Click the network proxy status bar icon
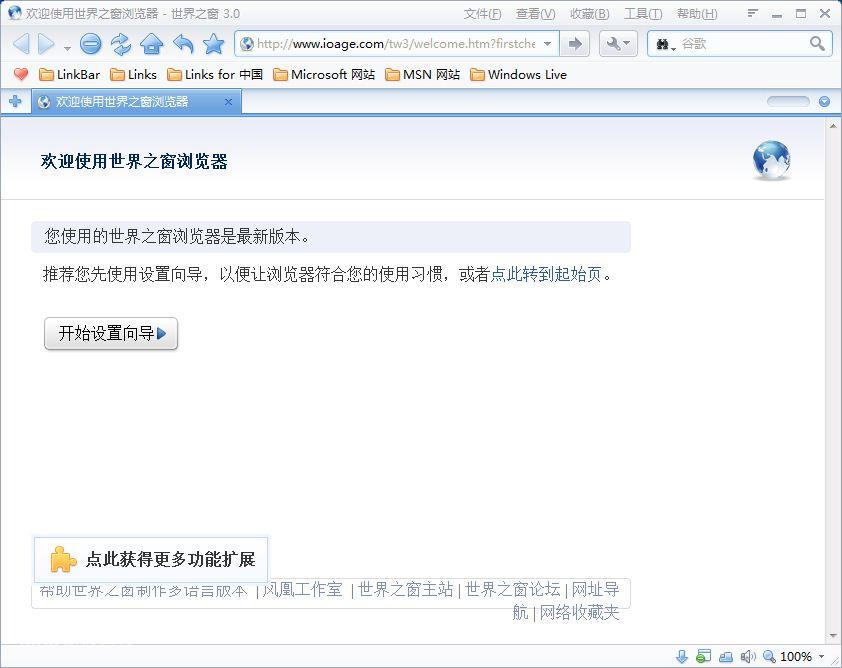 [x=726, y=657]
